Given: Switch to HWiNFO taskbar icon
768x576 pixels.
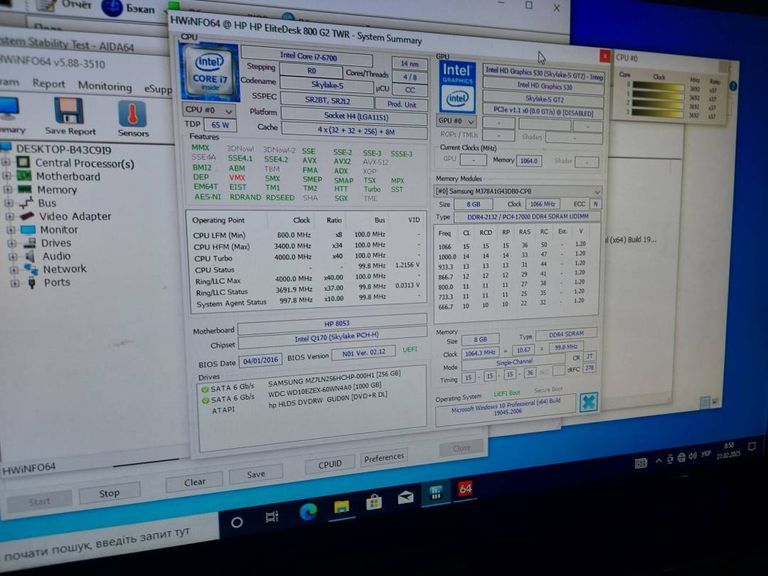Looking at the screenshot, I should [435, 492].
